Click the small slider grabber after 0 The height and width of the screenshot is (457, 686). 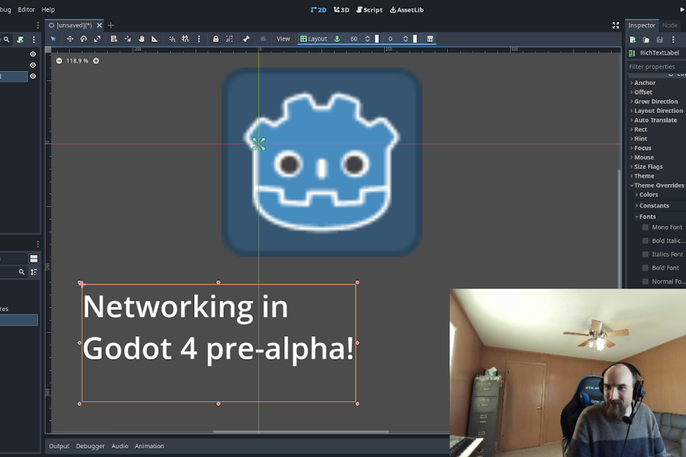(415, 39)
